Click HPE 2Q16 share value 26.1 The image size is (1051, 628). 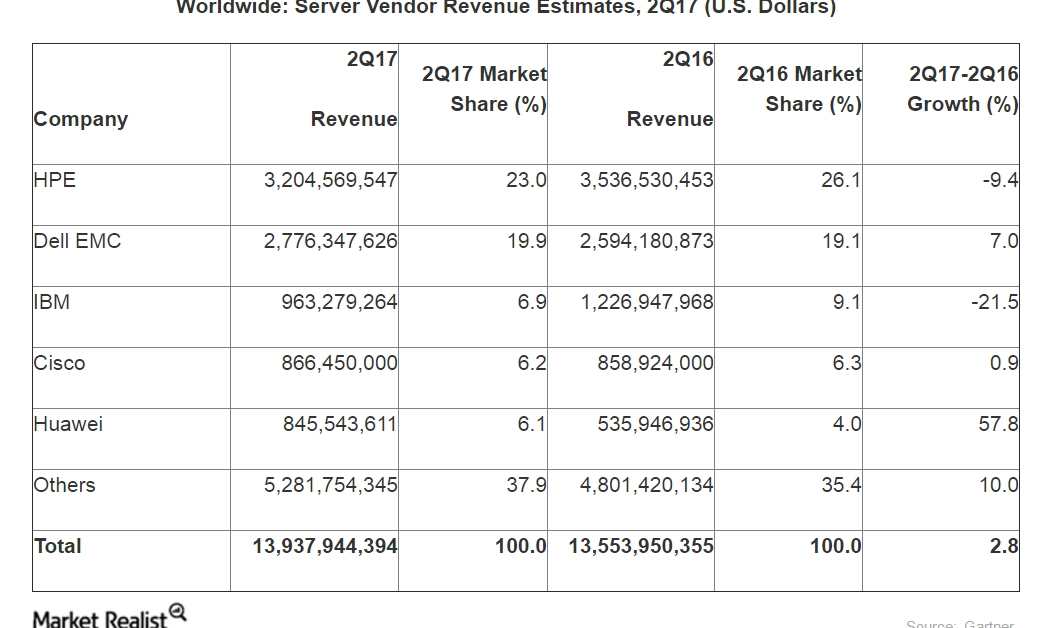point(841,180)
